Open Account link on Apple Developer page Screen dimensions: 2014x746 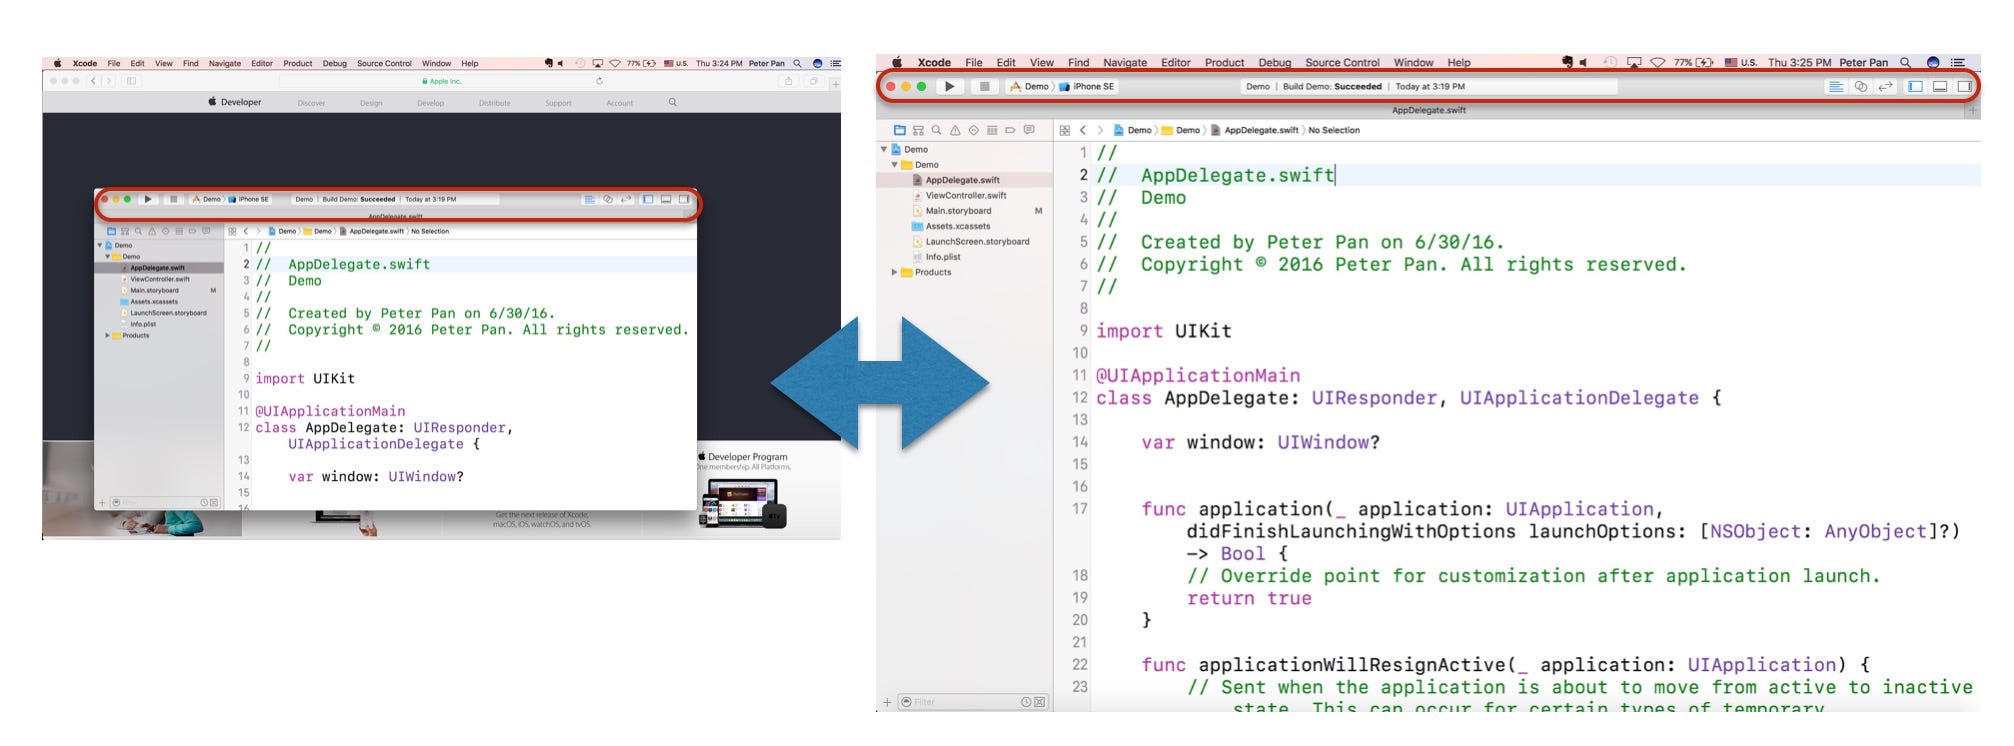point(619,103)
